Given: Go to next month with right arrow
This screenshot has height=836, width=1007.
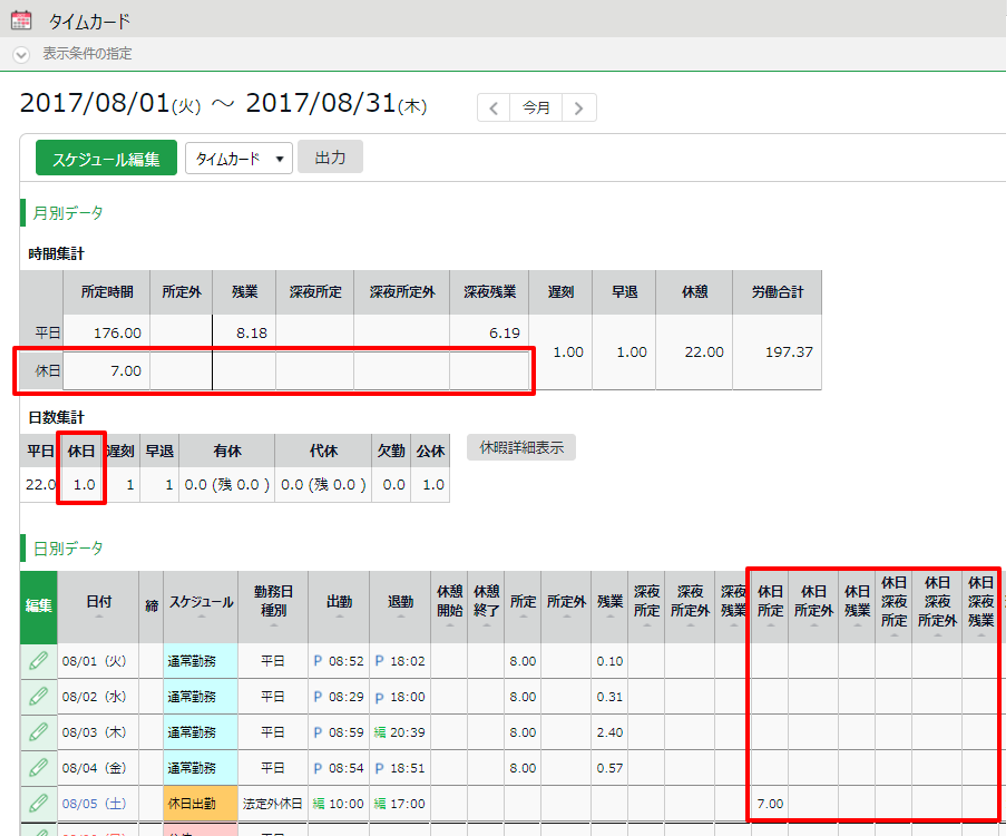Looking at the screenshot, I should tap(579, 108).
